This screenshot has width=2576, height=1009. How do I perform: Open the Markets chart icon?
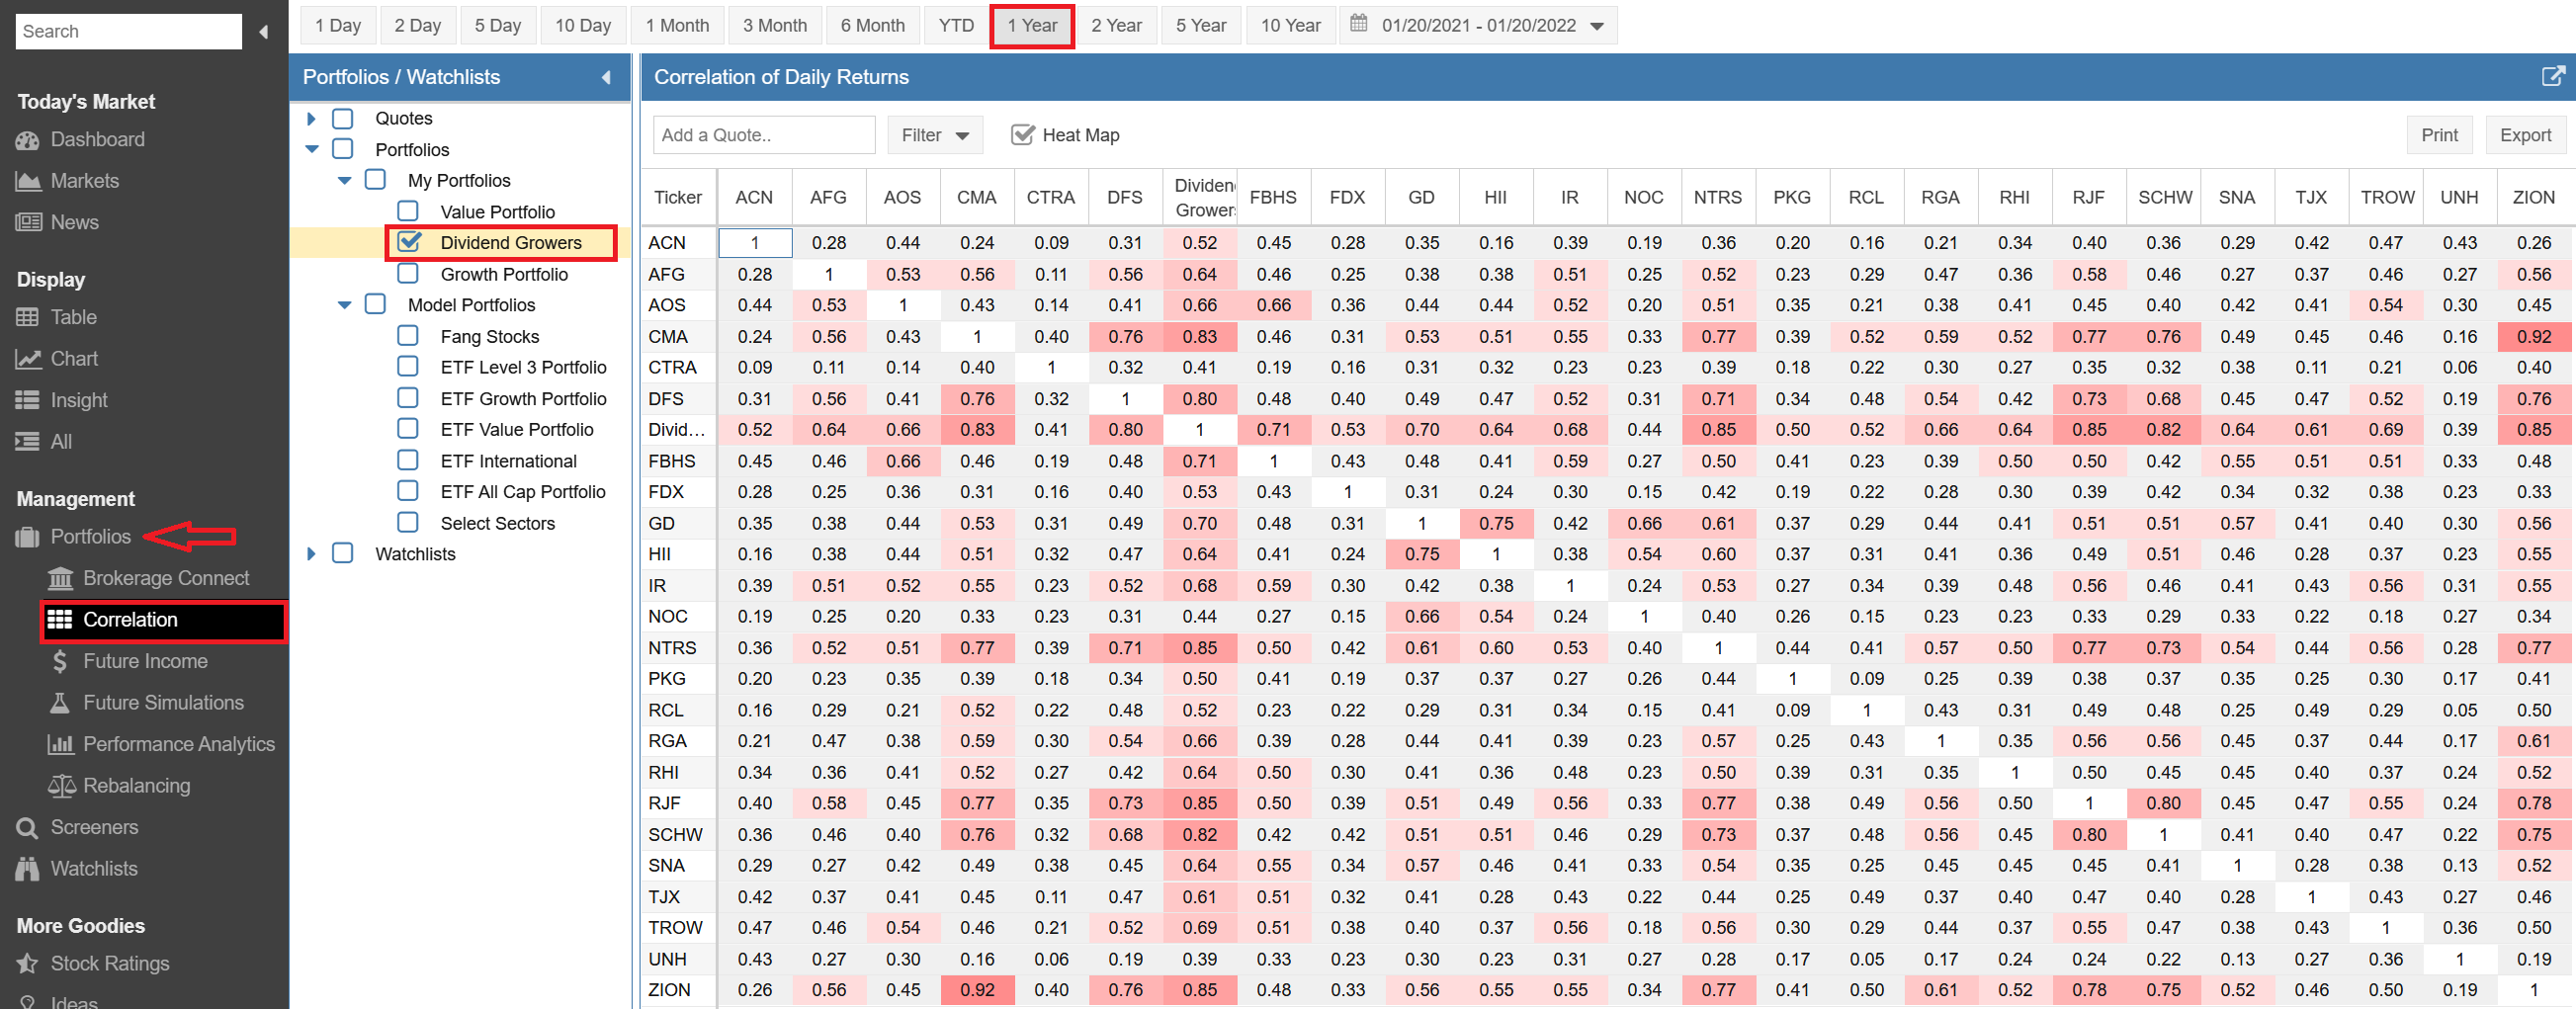tap(27, 181)
